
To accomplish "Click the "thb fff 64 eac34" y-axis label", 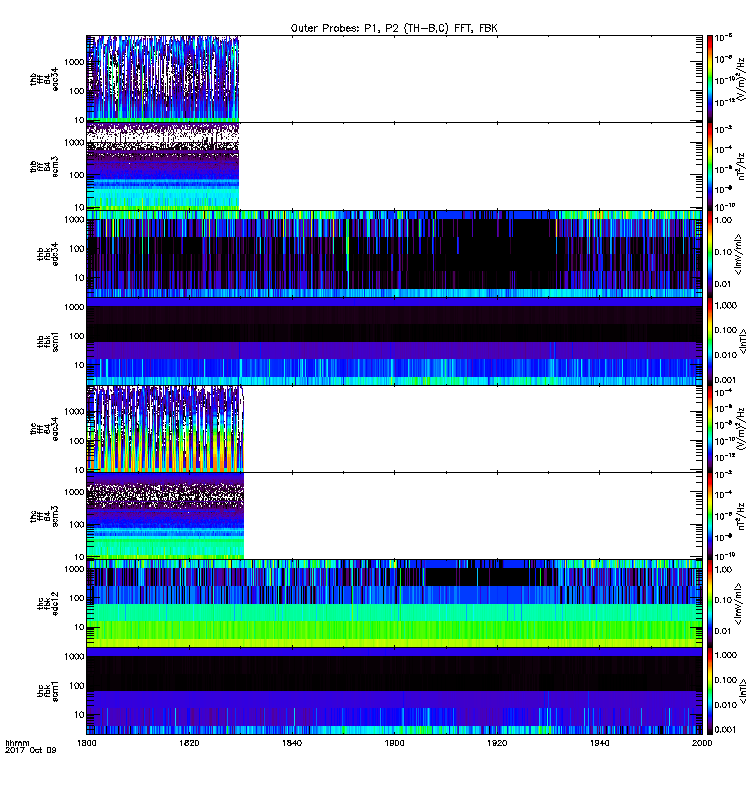I will pyautogui.click(x=44, y=79).
